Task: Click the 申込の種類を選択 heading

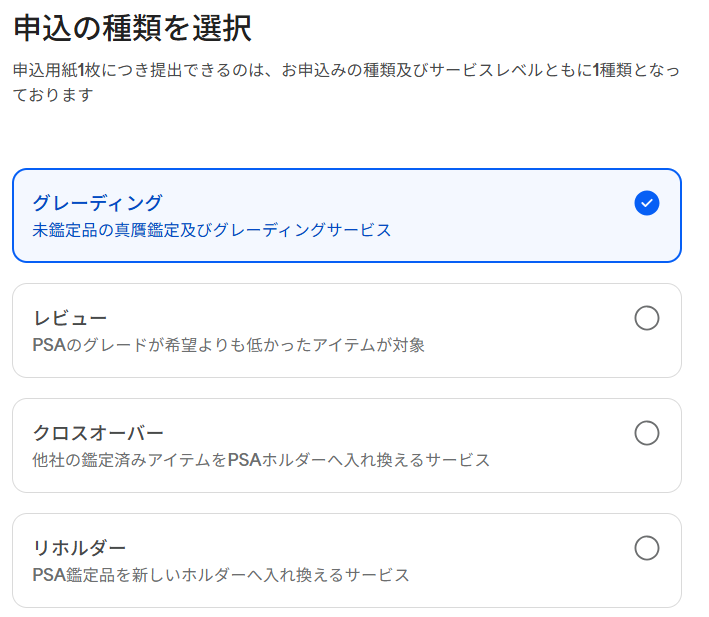Action: [132, 28]
